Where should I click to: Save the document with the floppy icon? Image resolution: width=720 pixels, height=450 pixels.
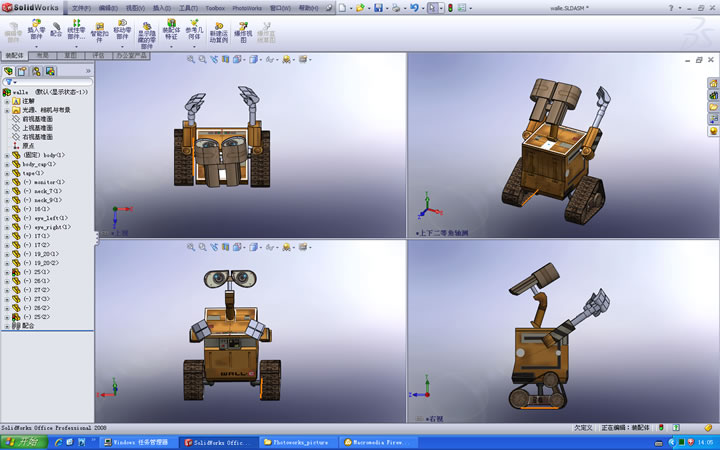[378, 7]
